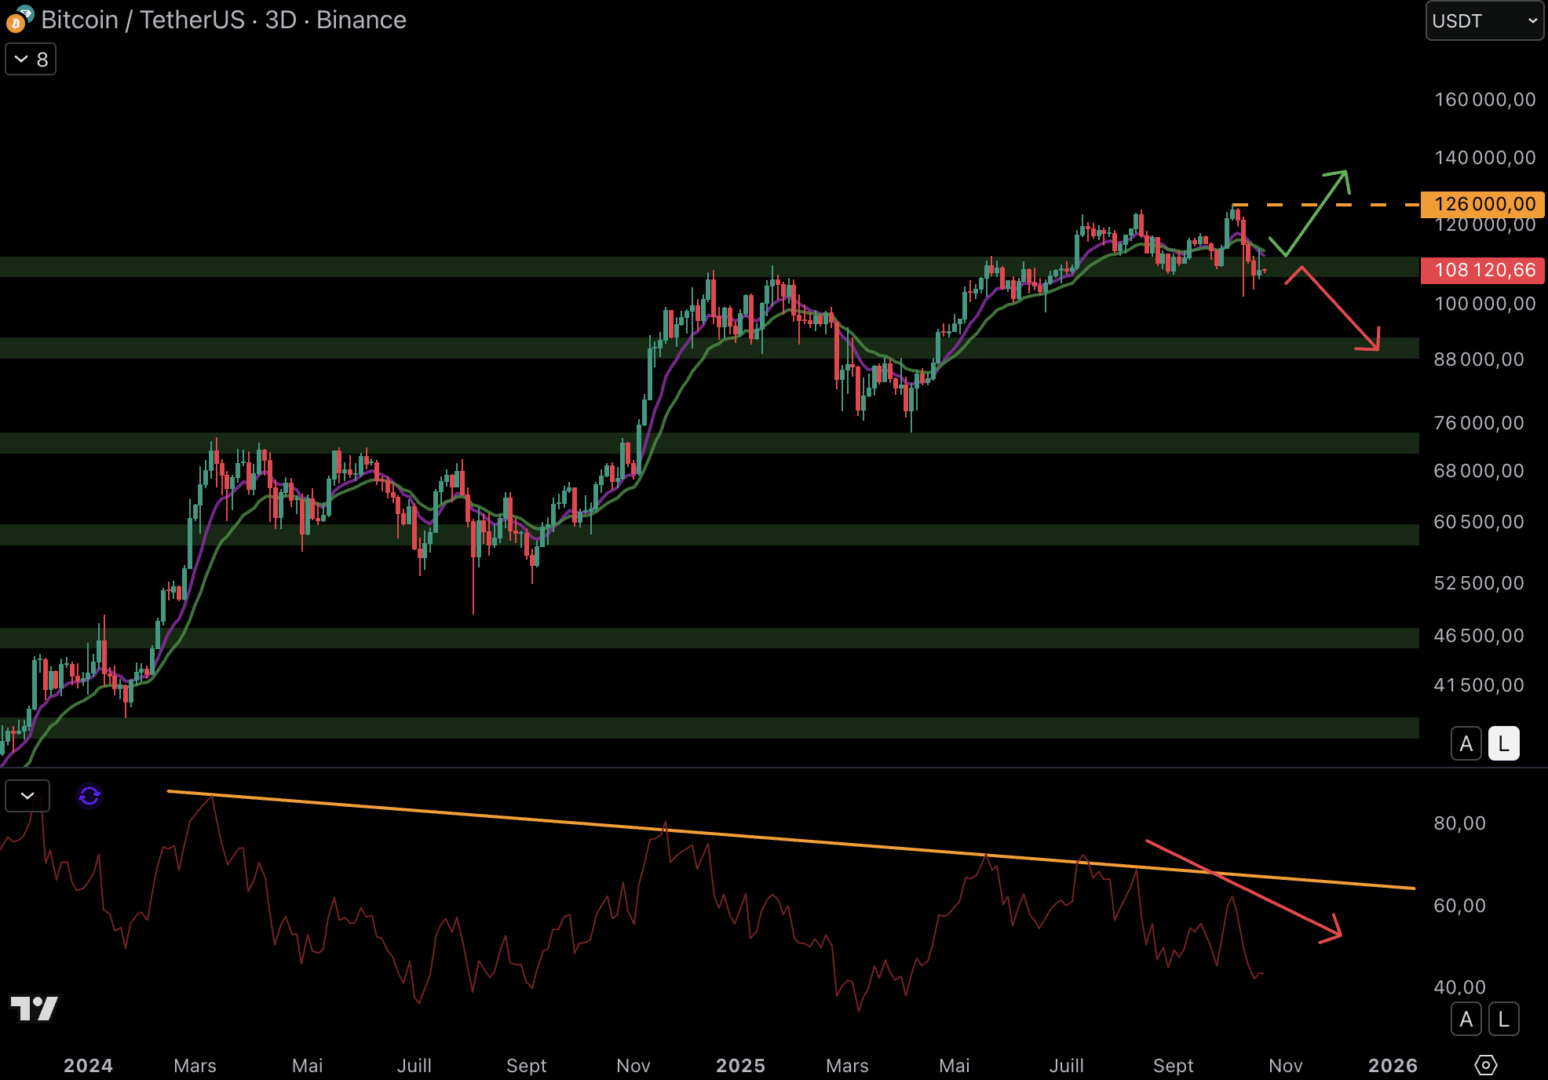This screenshot has width=1548, height=1080.
Task: Click the red 108 120,66 current price label
Action: point(1483,270)
